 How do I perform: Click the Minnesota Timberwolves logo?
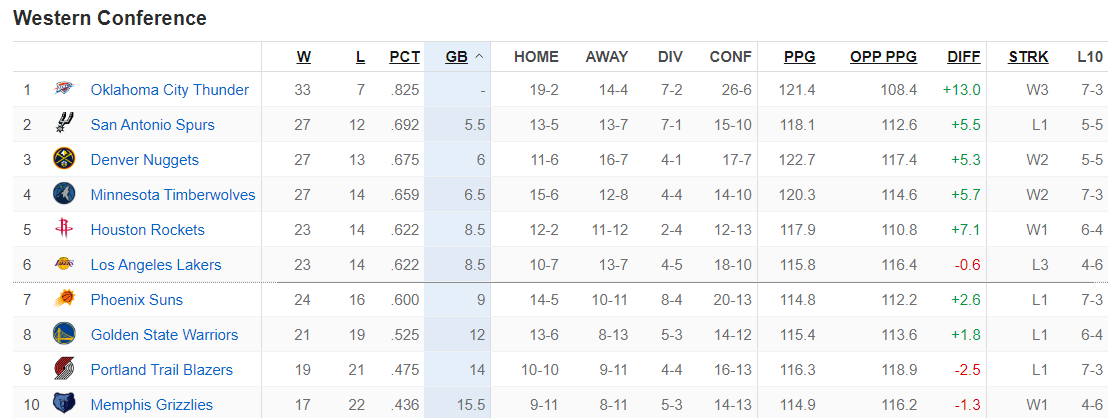[x=64, y=195]
